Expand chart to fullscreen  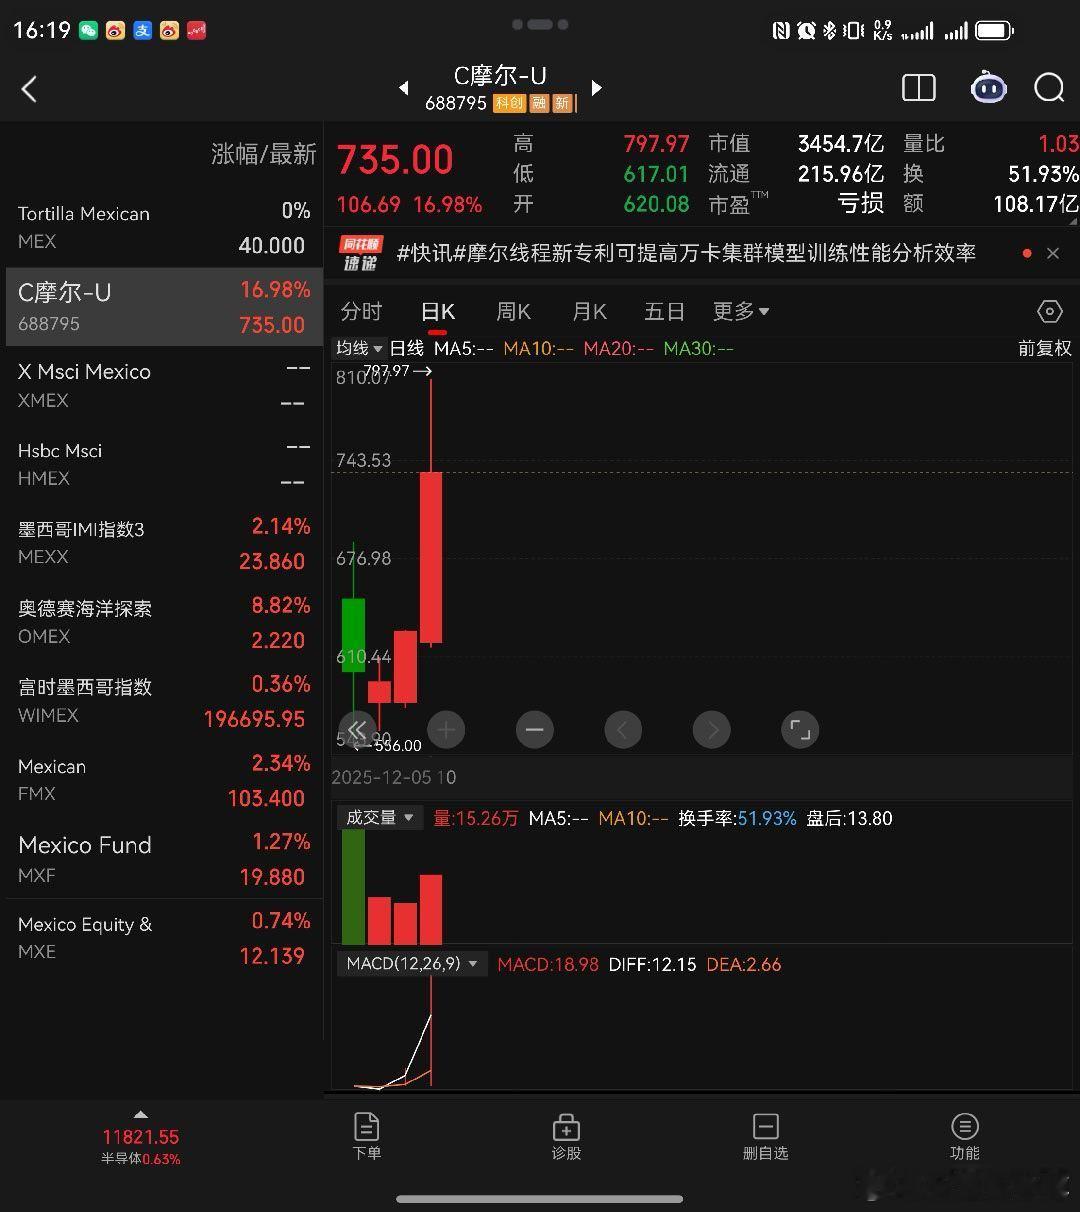[x=800, y=730]
